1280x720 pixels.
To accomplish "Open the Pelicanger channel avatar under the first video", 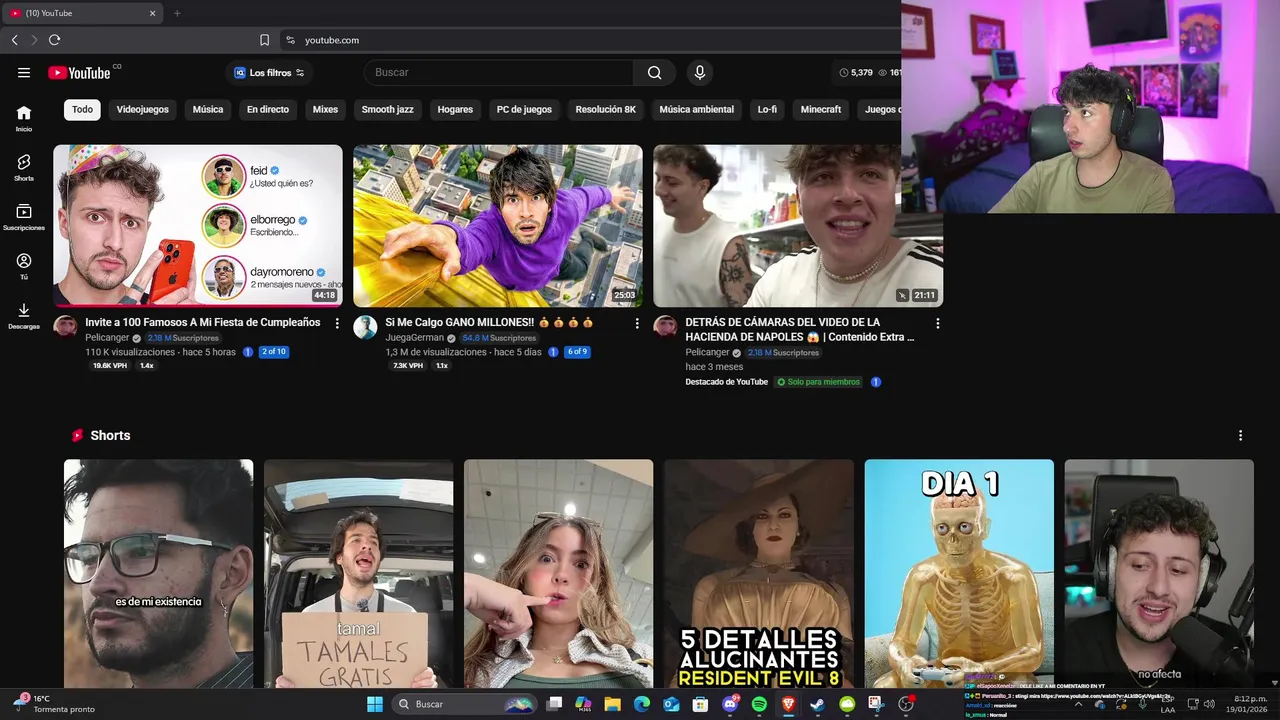I will 65,327.
